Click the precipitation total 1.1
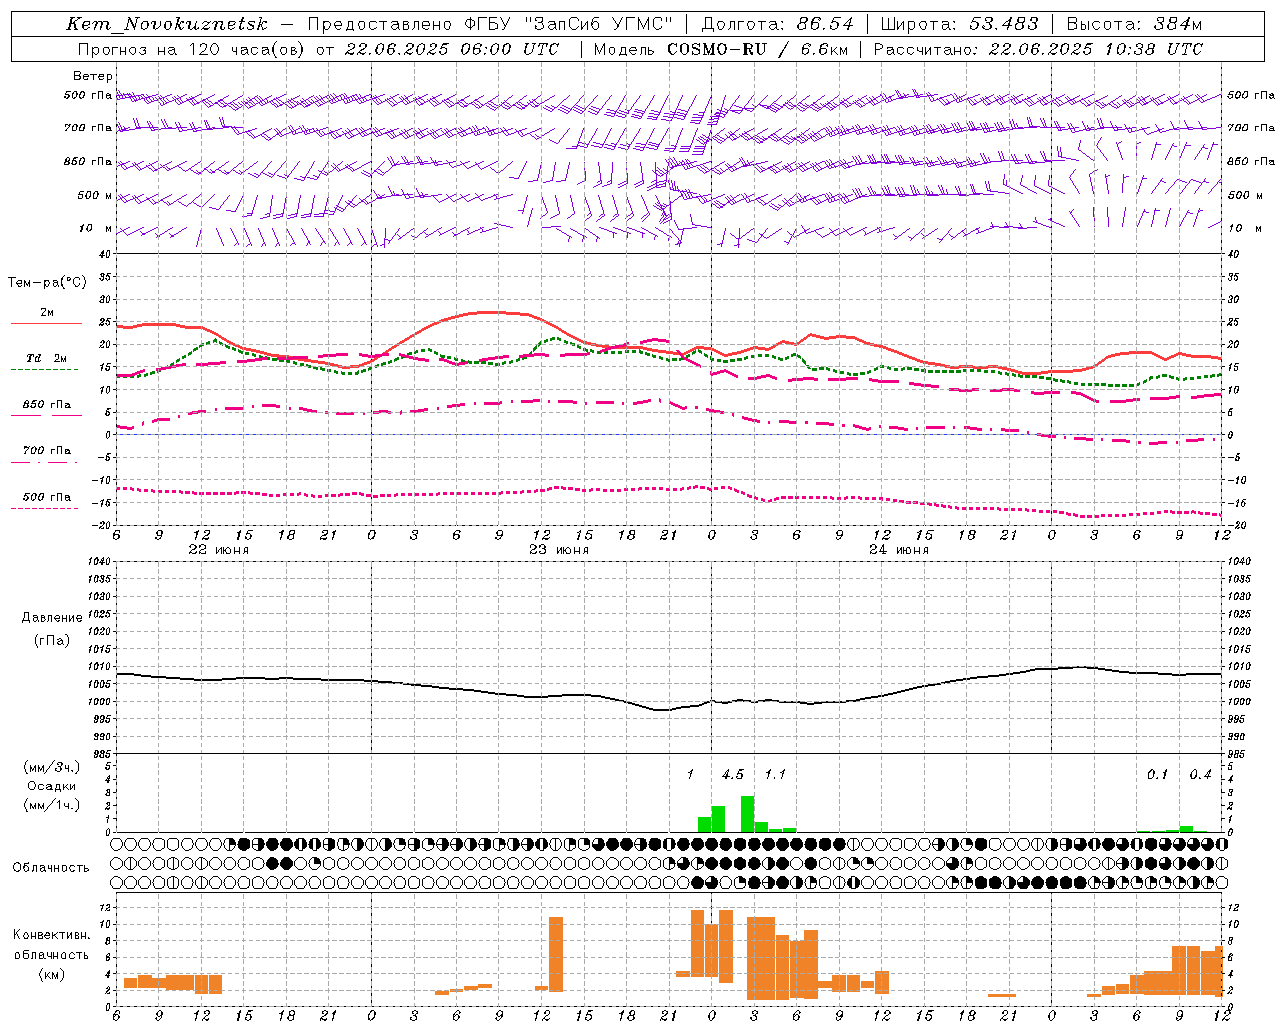 (775, 775)
